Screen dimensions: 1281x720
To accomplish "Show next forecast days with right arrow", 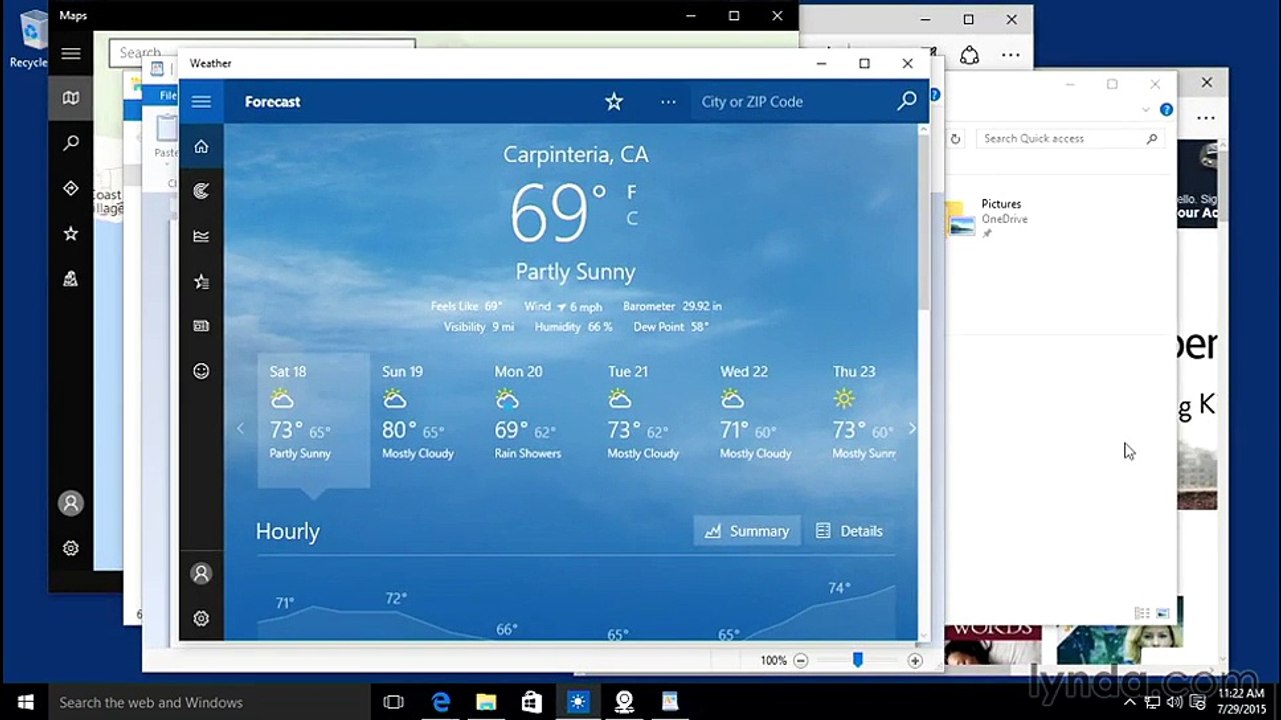I will [911, 428].
